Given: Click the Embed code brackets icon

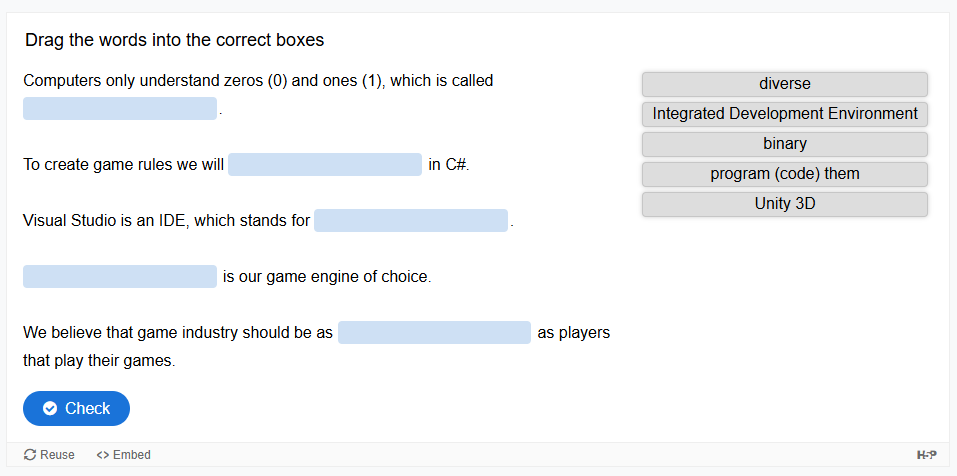Looking at the screenshot, I should pos(102,455).
